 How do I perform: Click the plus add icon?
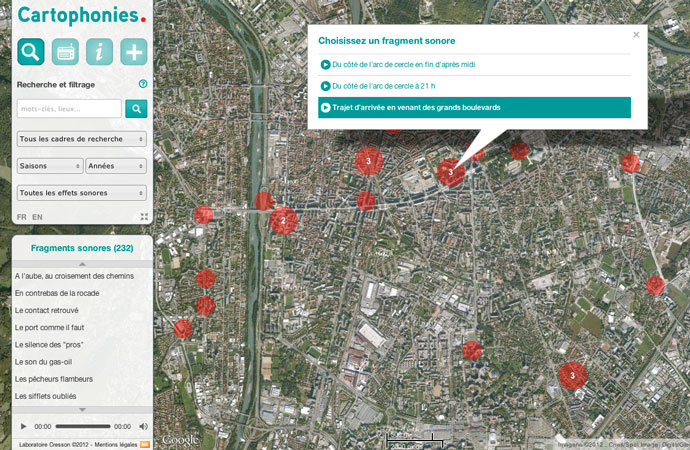coord(133,52)
